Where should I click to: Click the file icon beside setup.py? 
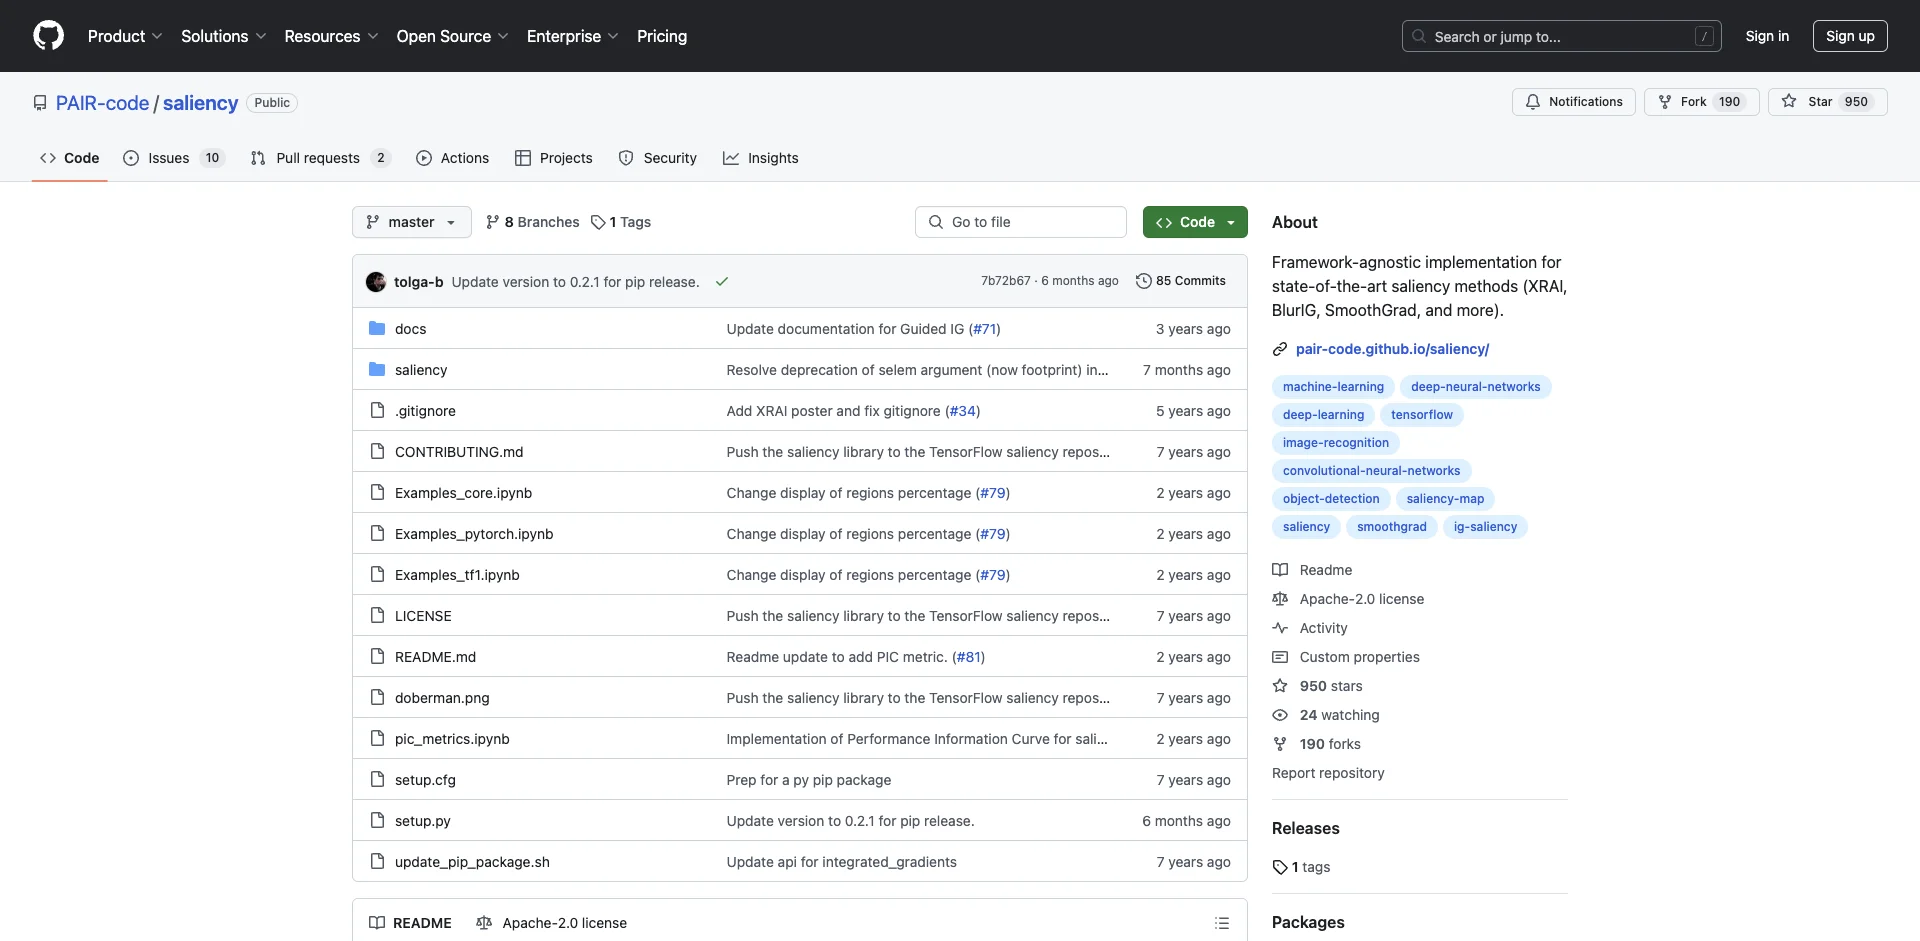click(x=377, y=820)
